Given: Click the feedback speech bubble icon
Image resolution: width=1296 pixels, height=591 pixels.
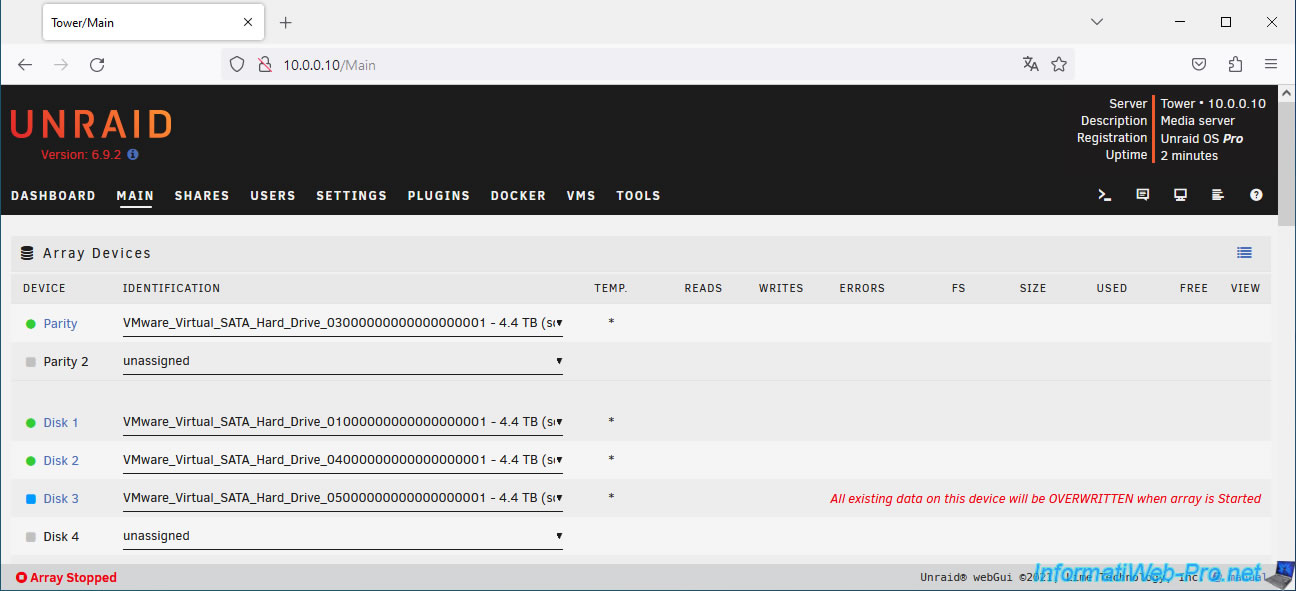Looking at the screenshot, I should point(1143,196).
